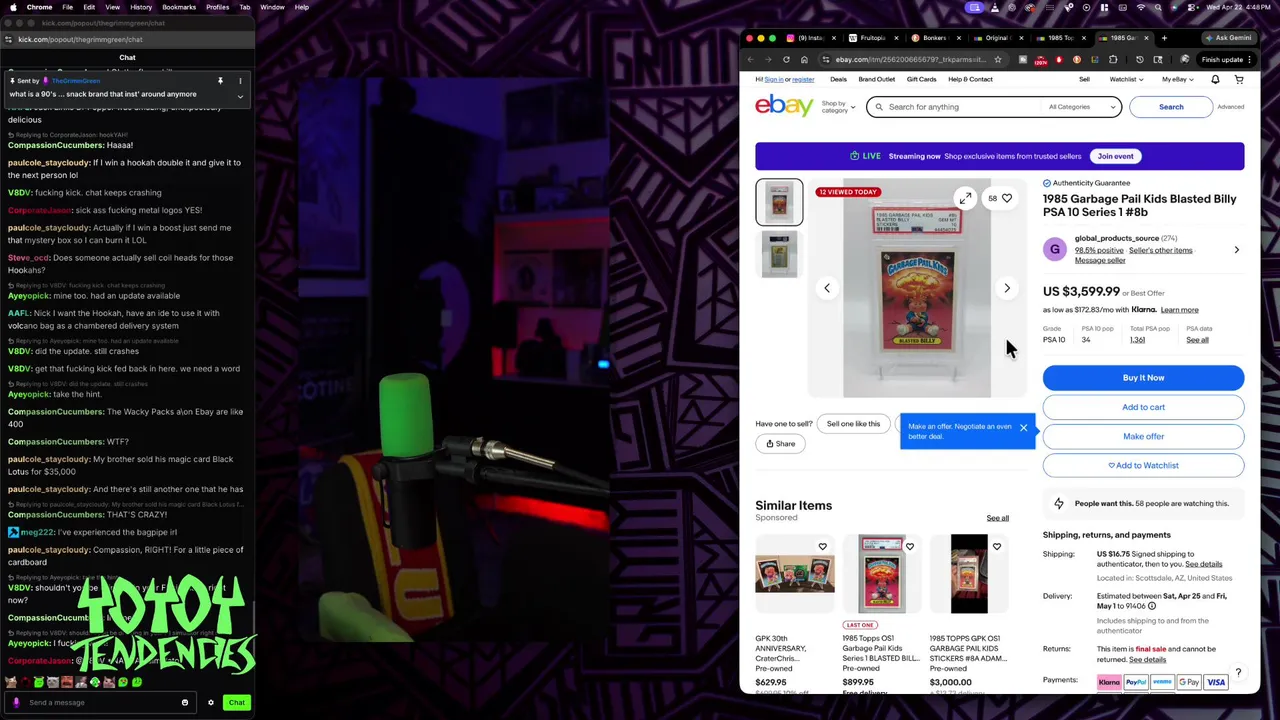Image resolution: width=1280 pixels, height=720 pixels.
Task: Open See all similar items
Action: coord(997,518)
